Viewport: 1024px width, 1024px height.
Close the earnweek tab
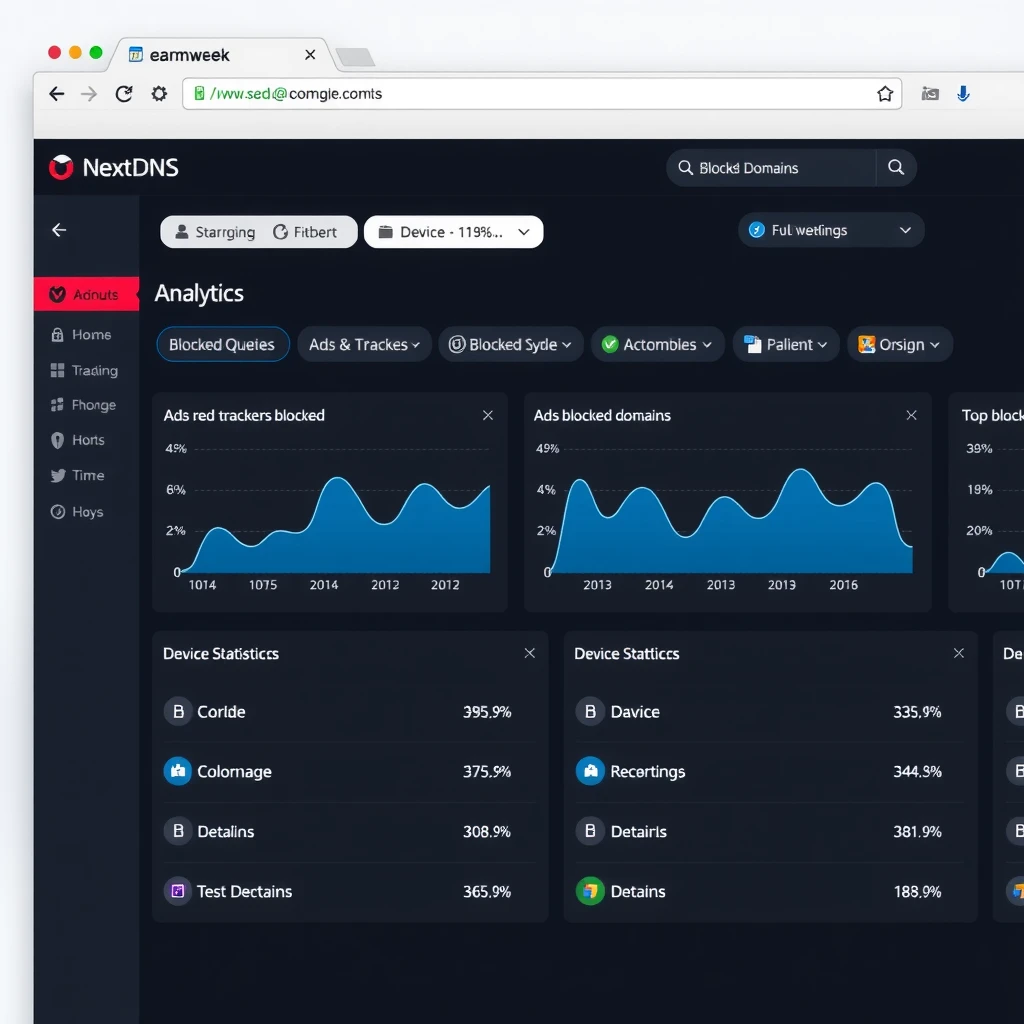click(310, 55)
